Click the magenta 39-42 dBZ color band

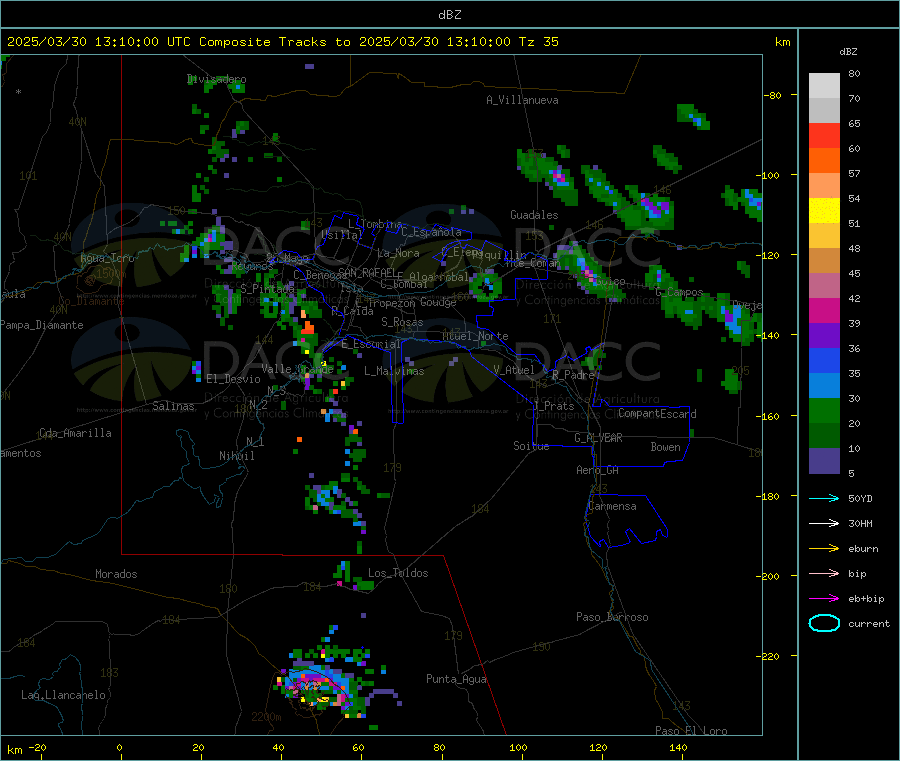click(824, 310)
